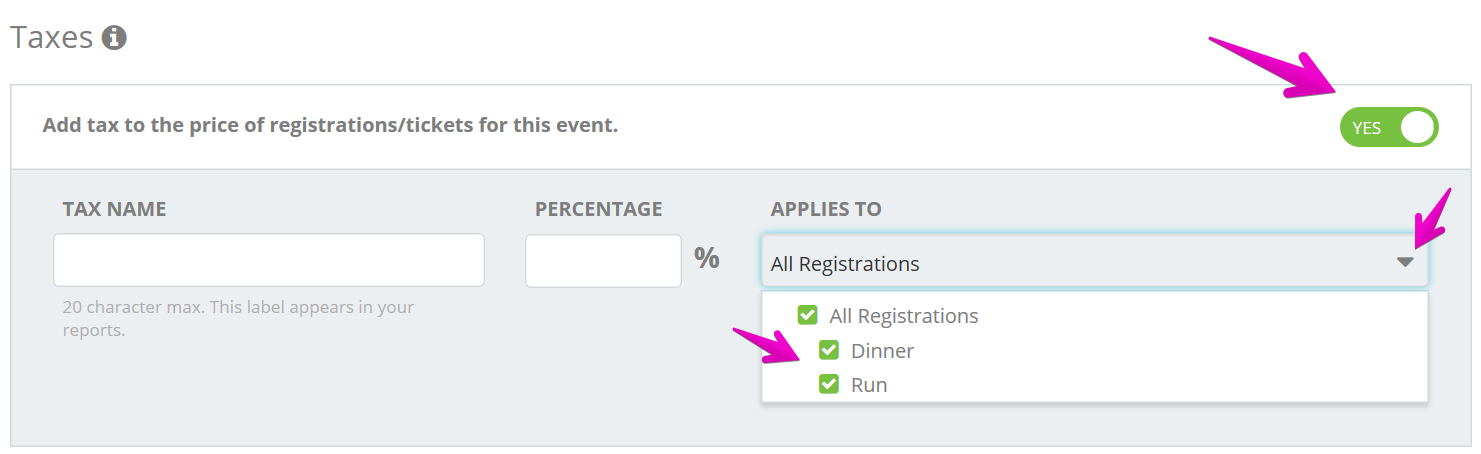Uncheck the All Registrations checkbox
1481x454 pixels.
click(x=807, y=315)
